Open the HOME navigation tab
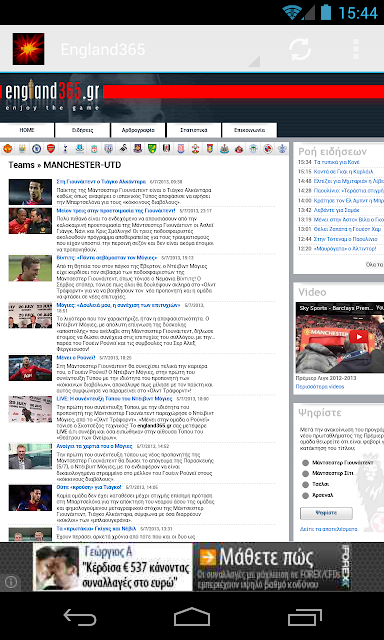Viewport: 384px width, 640px height. point(27,130)
